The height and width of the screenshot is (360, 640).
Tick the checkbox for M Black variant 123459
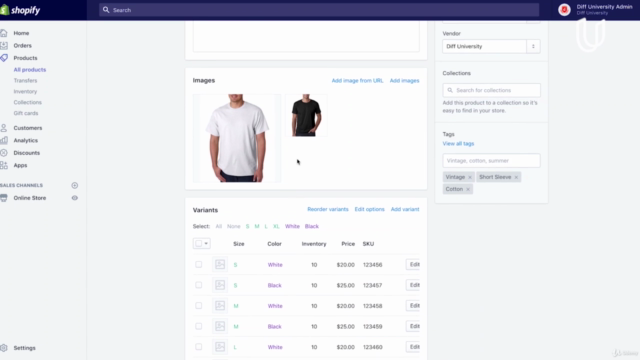[199, 326]
